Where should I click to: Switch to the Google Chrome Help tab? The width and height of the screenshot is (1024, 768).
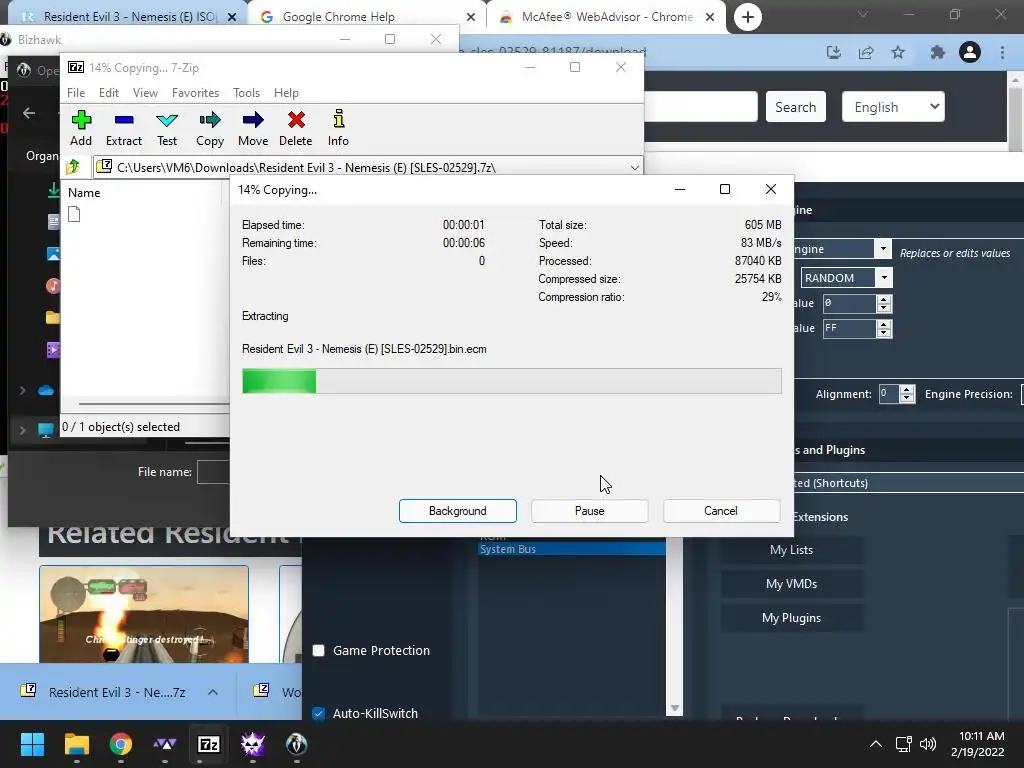click(x=366, y=17)
